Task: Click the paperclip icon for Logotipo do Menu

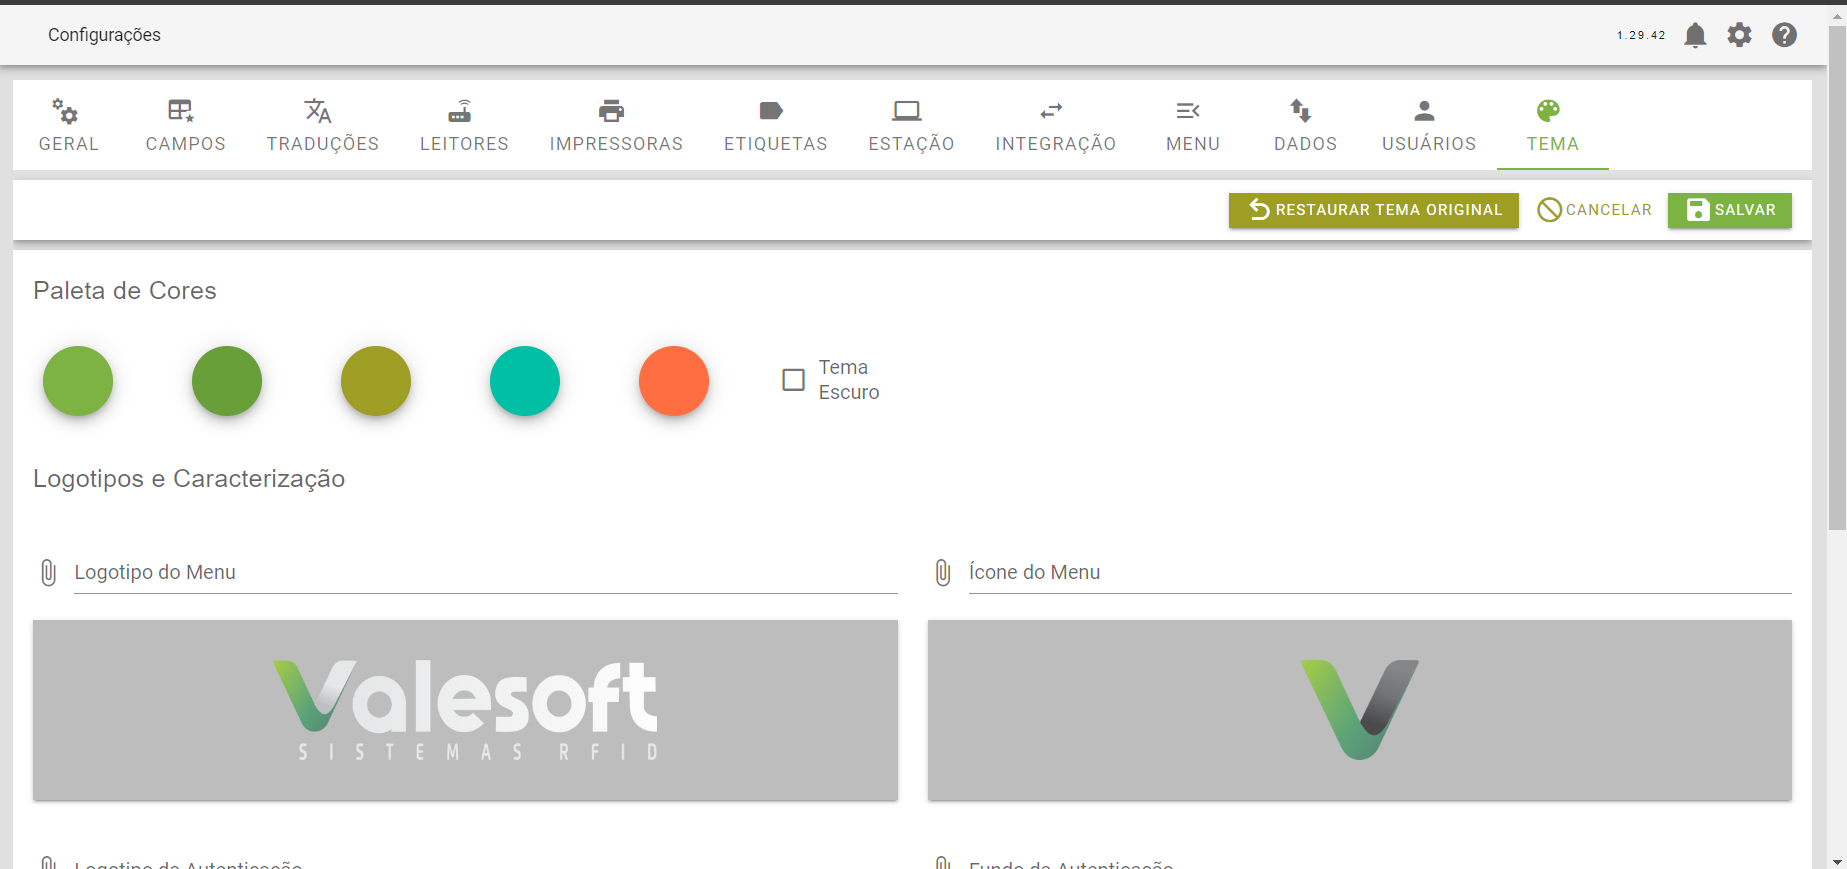Action: click(x=48, y=572)
